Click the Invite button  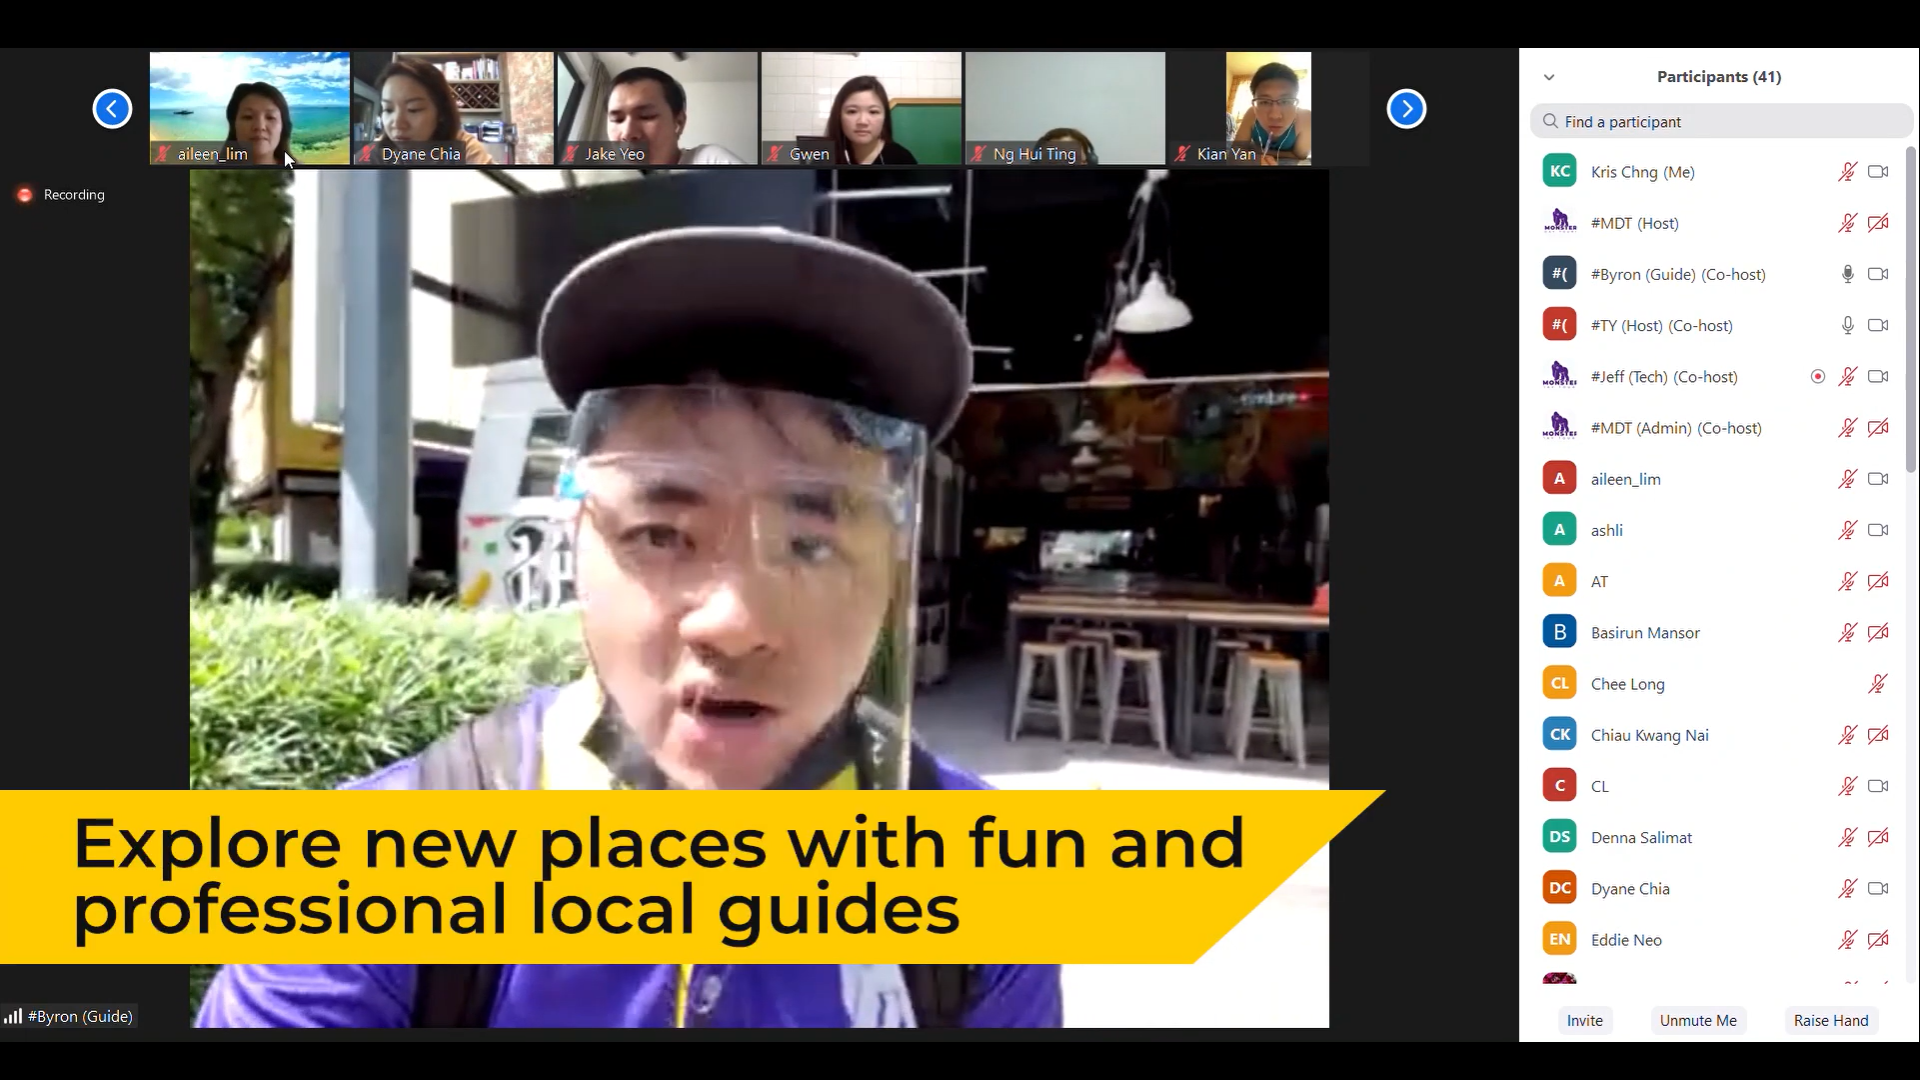pyautogui.click(x=1585, y=1020)
